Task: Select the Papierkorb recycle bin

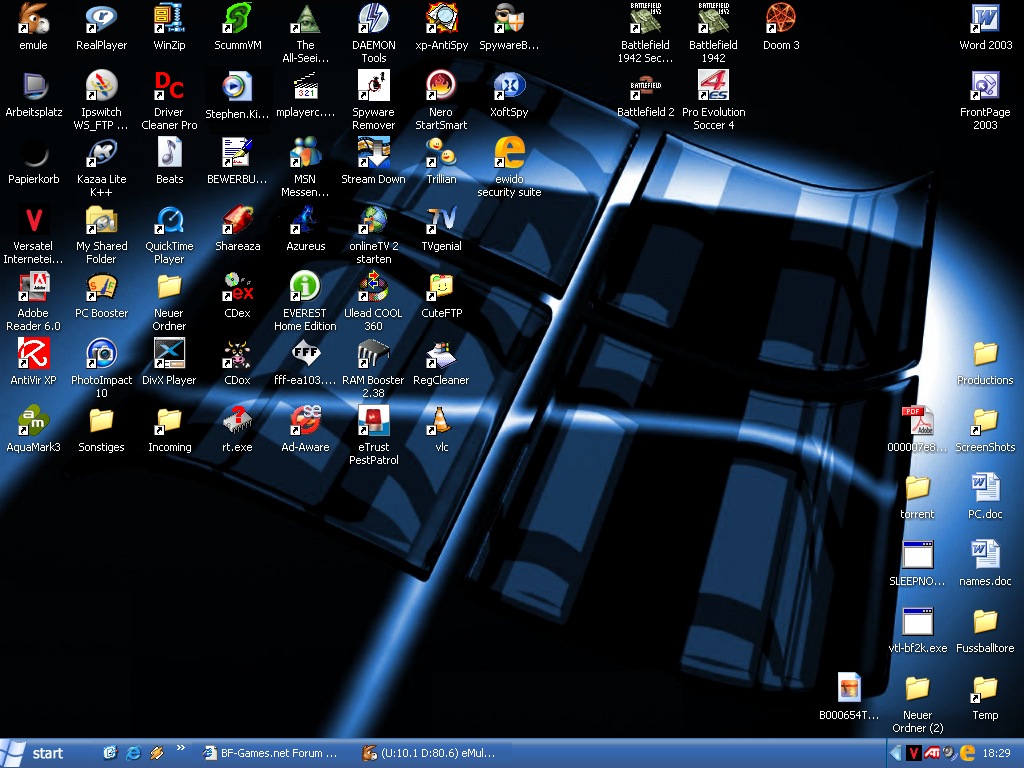Action: (x=34, y=161)
